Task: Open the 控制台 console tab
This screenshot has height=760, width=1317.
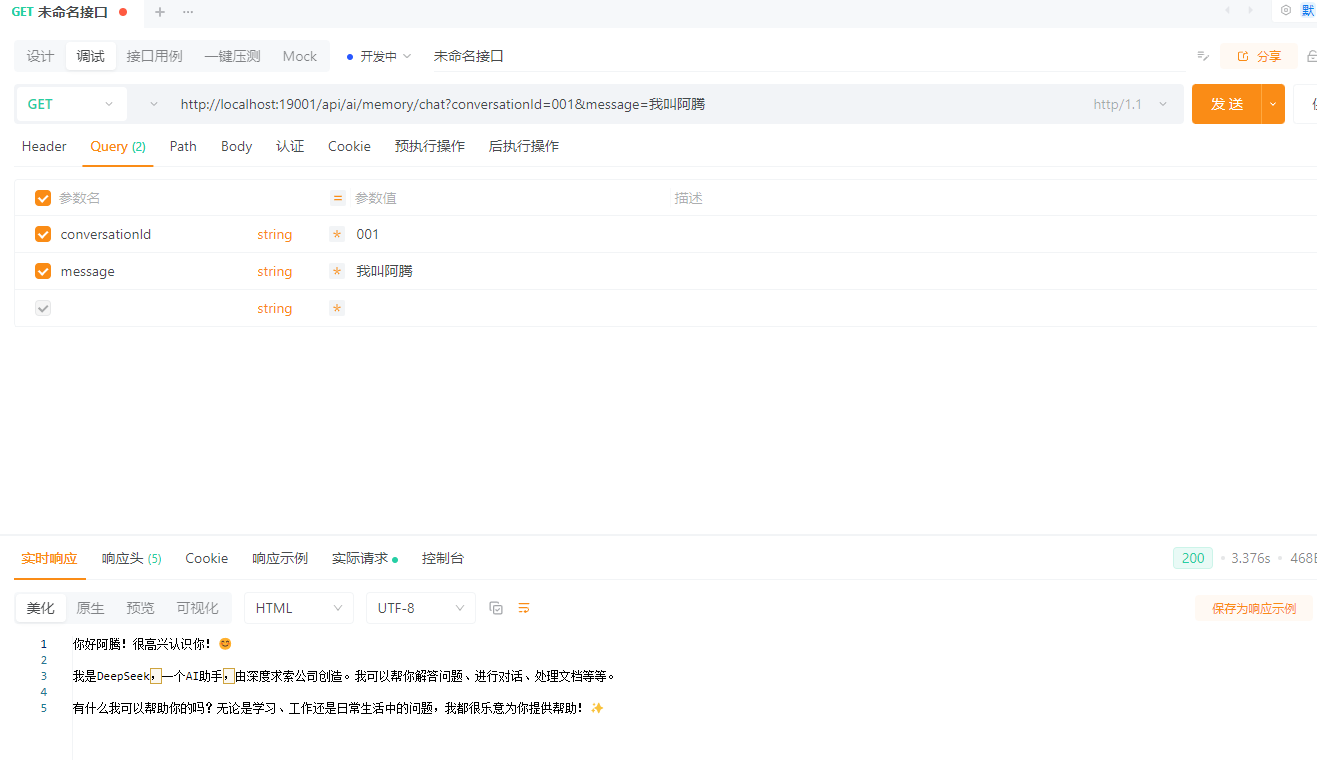Action: pos(442,558)
